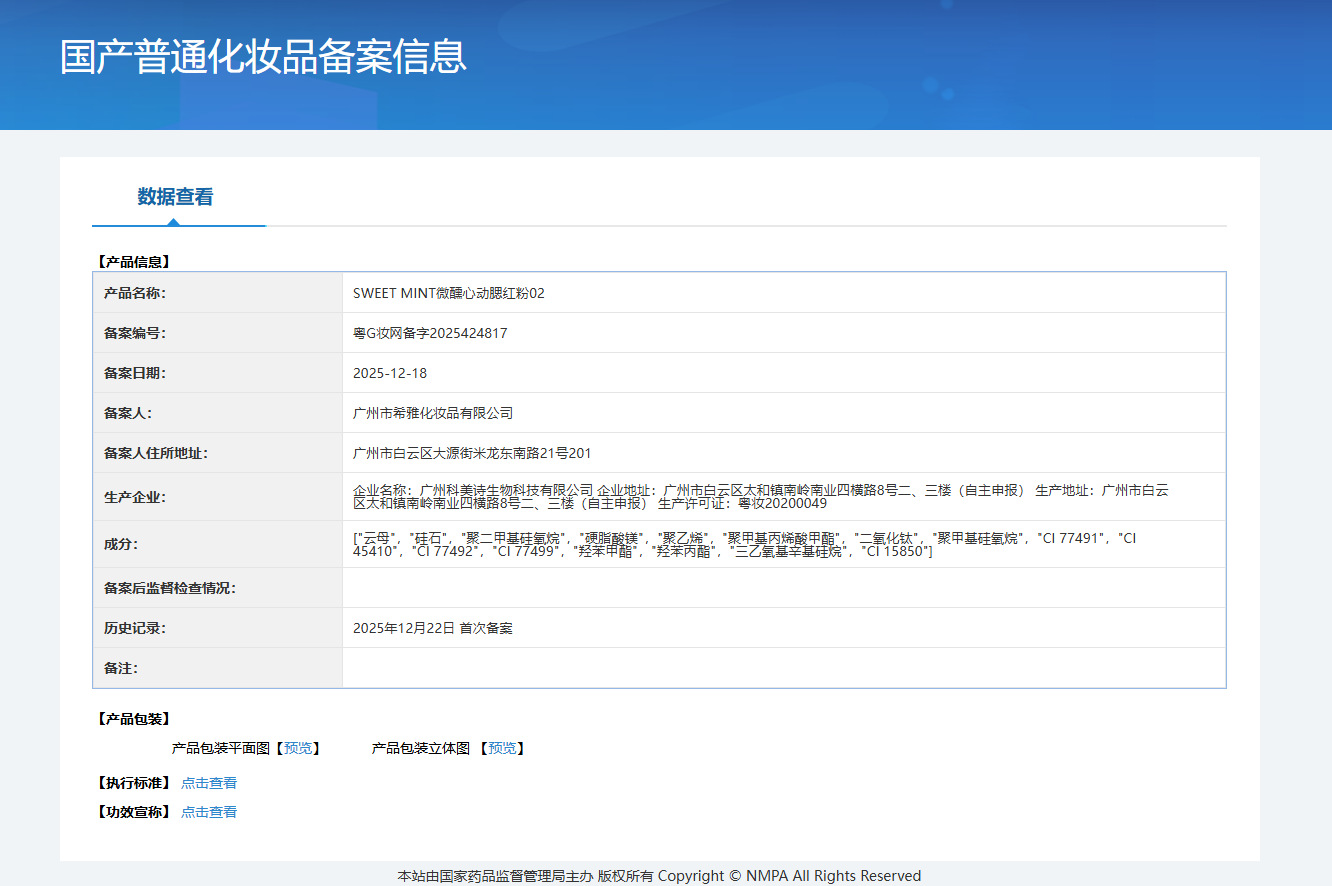Image resolution: width=1332 pixels, height=886 pixels.
Task: Click the 产品名称: label cell
Action: click(218, 293)
